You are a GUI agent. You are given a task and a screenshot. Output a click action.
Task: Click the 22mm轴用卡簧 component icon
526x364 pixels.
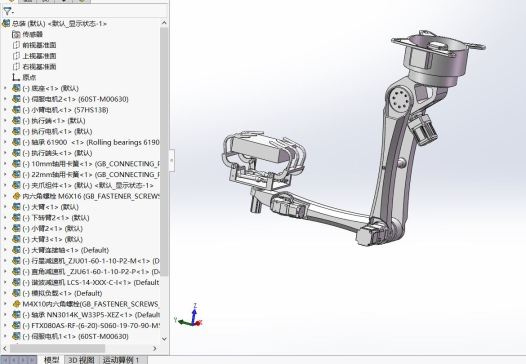[x=16, y=174]
